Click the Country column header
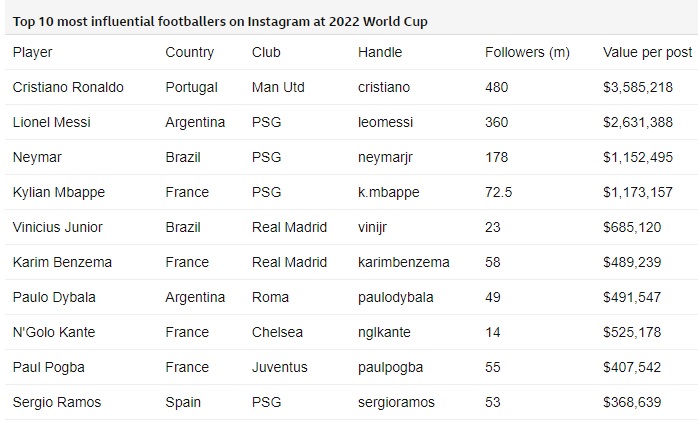The image size is (698, 424). 189,52
